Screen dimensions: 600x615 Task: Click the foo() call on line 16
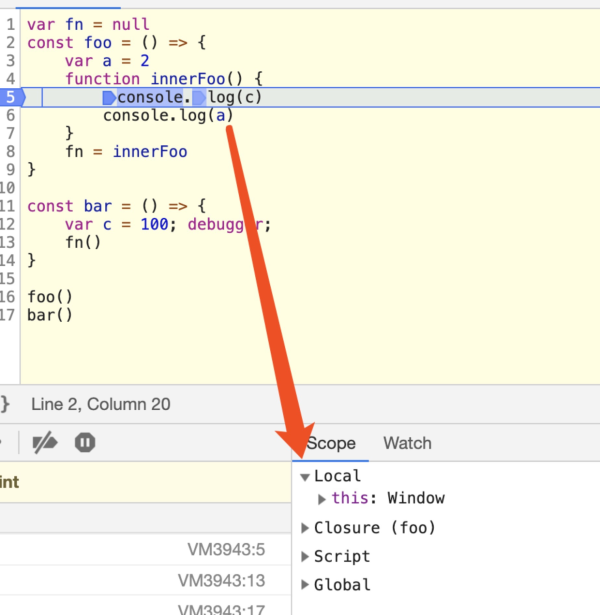pos(50,297)
